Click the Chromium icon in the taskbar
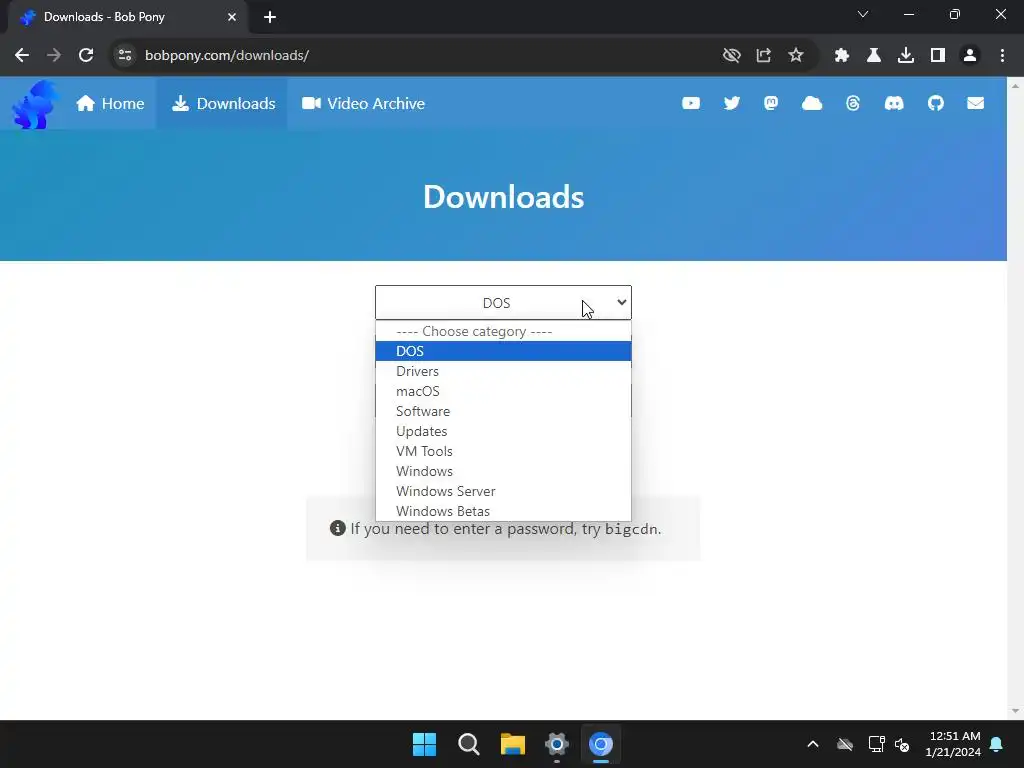This screenshot has height=768, width=1024. pos(601,744)
